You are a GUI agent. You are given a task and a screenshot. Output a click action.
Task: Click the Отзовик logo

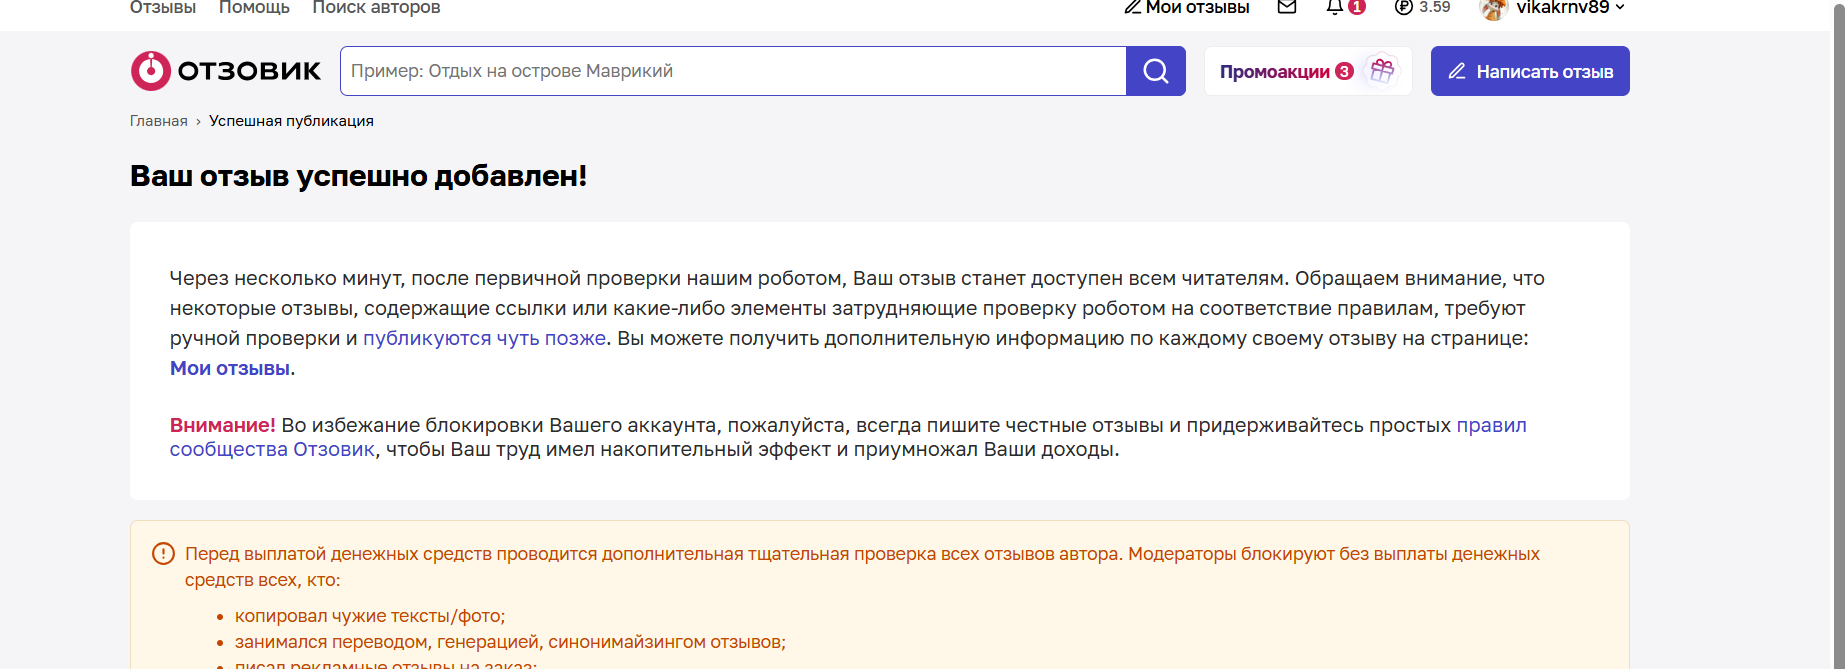pos(226,71)
